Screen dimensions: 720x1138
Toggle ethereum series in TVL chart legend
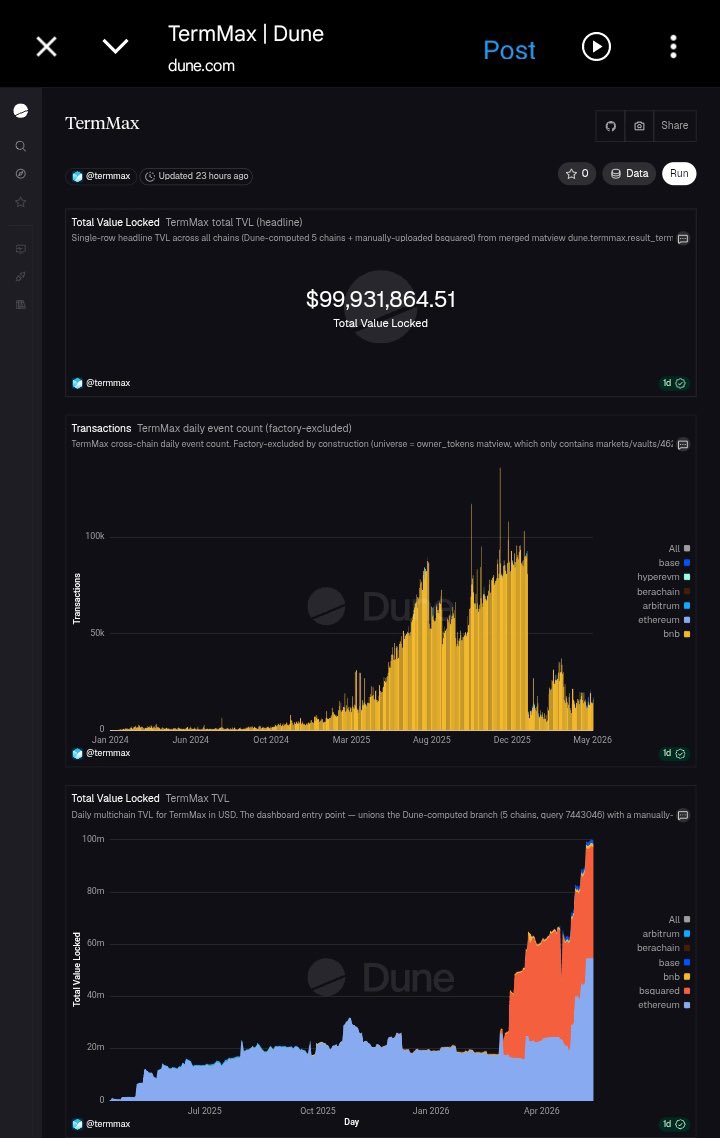(664, 1005)
